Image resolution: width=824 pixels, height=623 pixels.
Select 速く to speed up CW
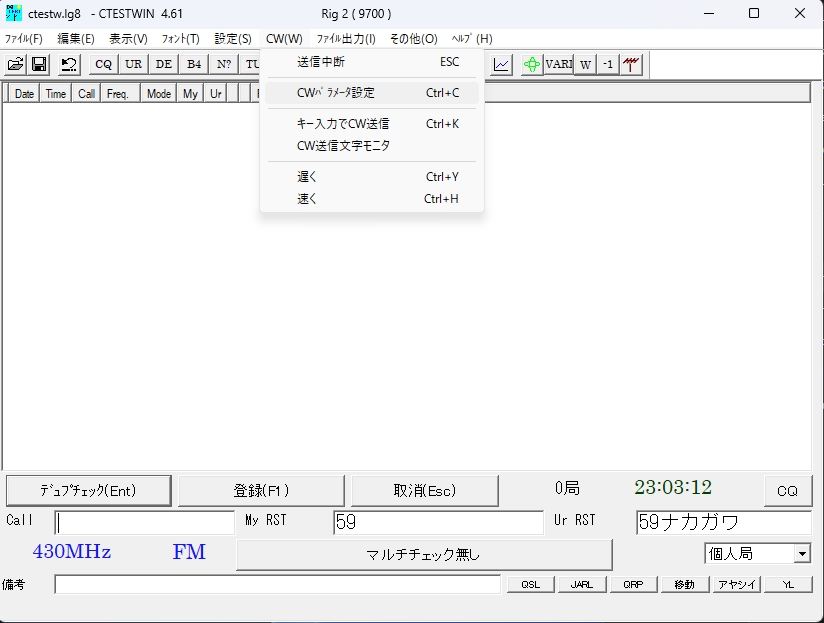click(372, 199)
